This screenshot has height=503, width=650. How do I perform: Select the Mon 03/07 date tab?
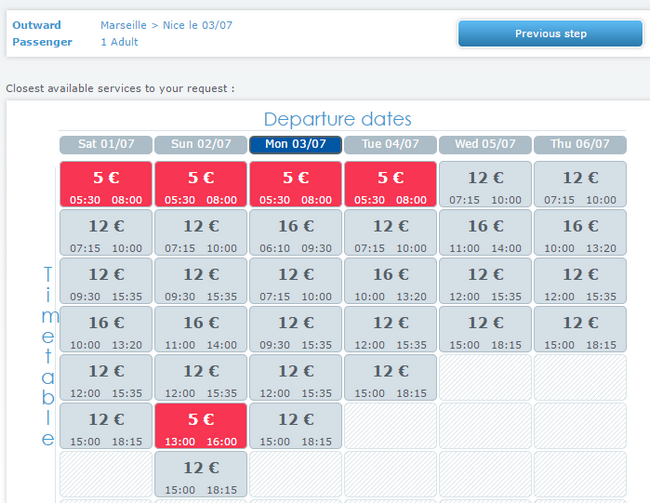click(x=296, y=144)
